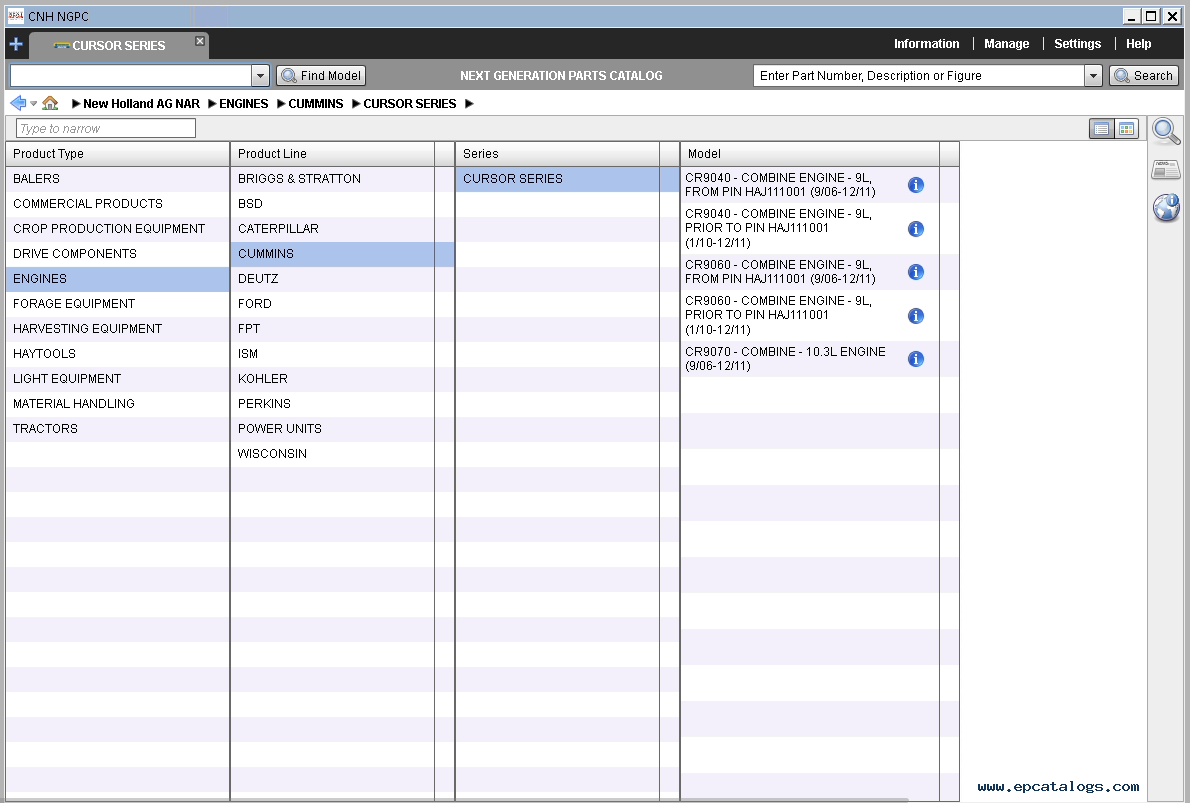
Task: Expand the part search dropdown arrow
Action: 1093,76
